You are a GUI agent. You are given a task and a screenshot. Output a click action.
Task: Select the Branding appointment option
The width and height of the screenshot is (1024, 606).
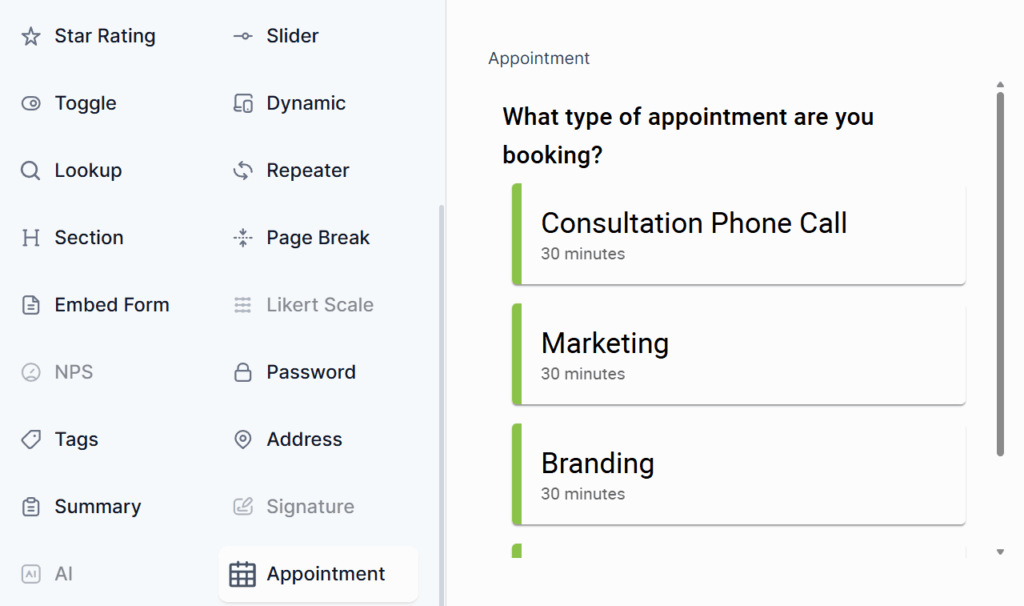(x=739, y=473)
